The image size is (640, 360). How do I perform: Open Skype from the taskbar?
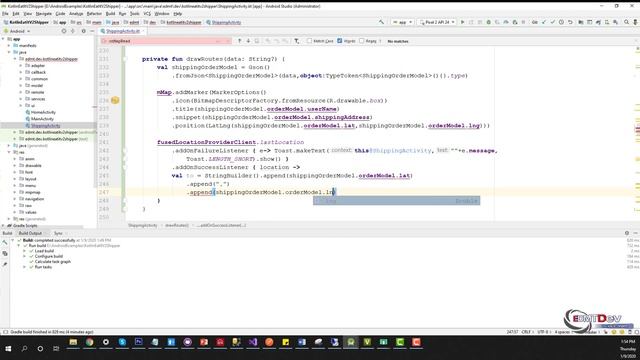pos(122,342)
